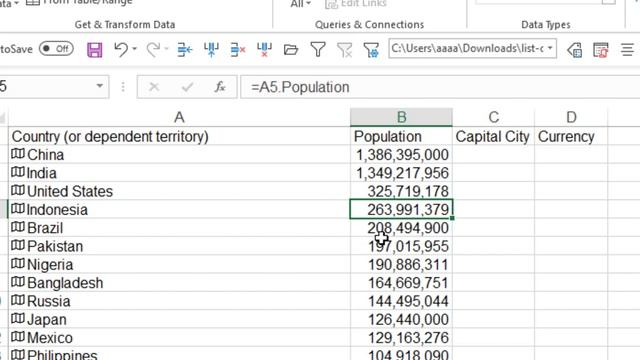Click inside the formula bar showing =A5.Population
Viewport: 640px width, 360px height.
(x=440, y=87)
